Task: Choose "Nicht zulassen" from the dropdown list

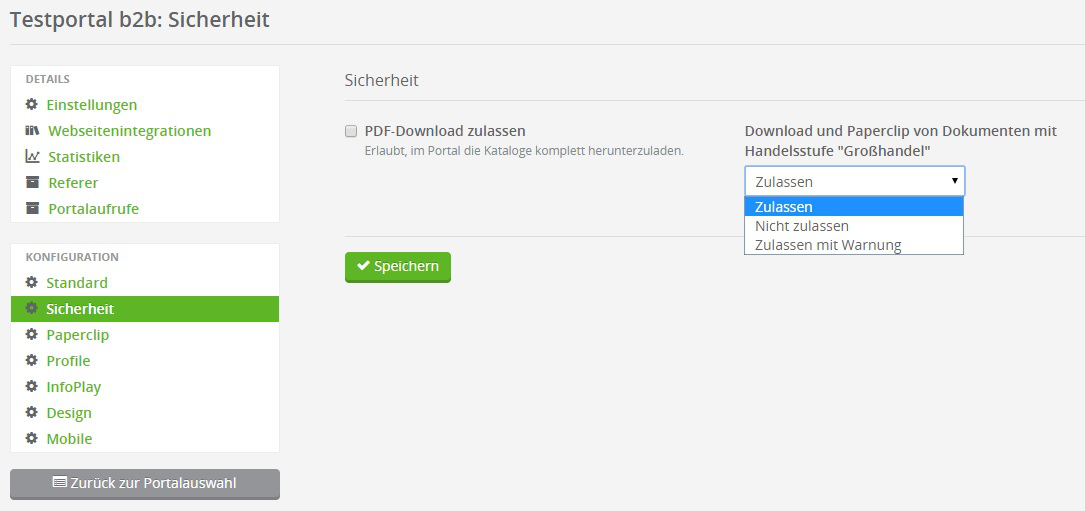Action: point(802,226)
